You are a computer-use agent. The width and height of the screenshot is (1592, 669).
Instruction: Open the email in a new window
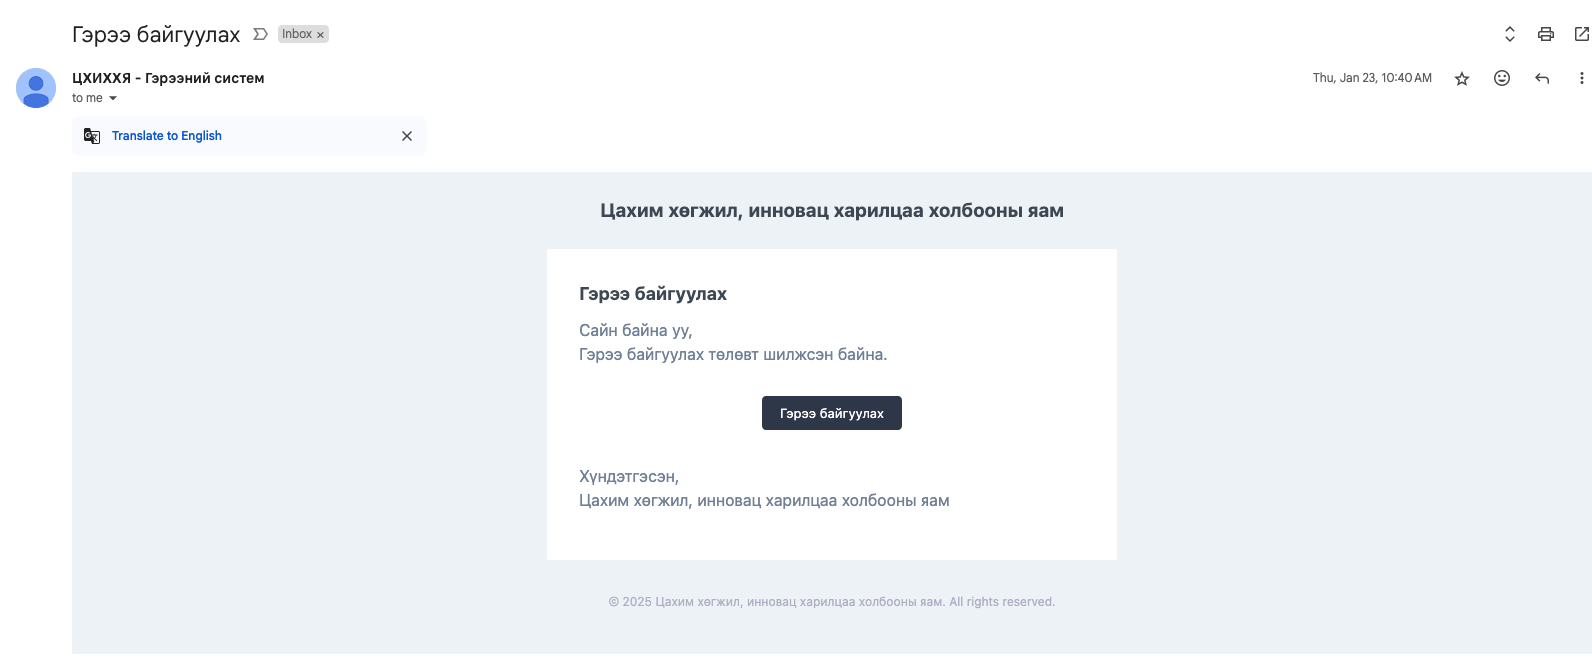(x=1581, y=34)
